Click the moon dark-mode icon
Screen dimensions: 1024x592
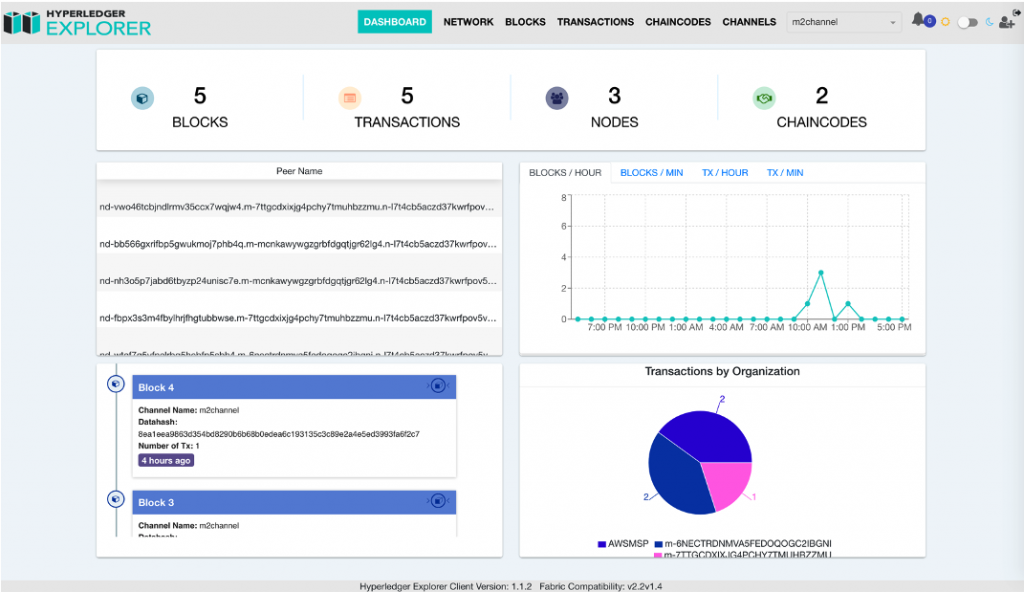(x=989, y=22)
